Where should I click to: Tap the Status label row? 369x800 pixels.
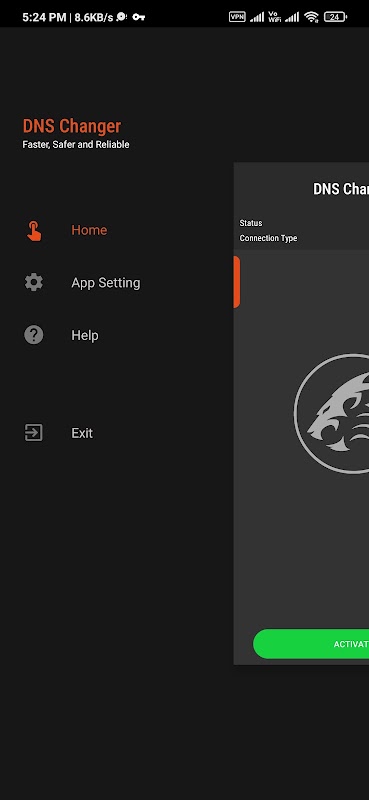tap(251, 223)
